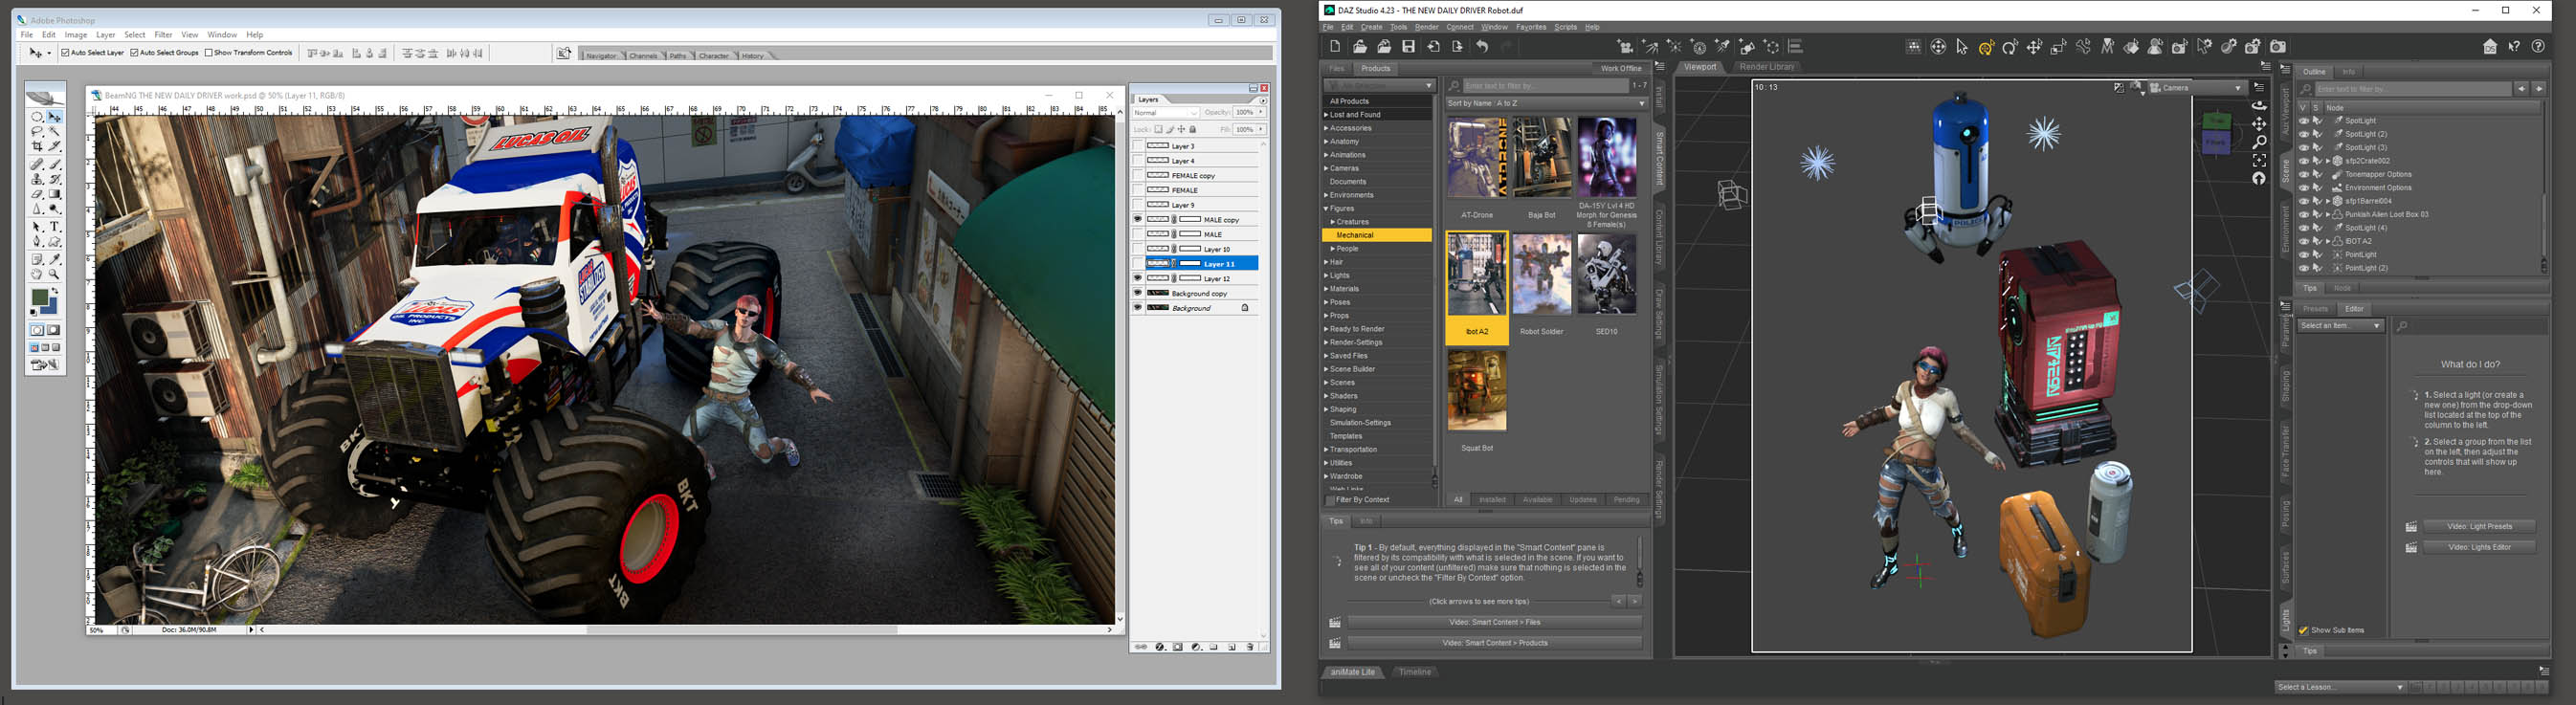Switch to the Render Library tab
This screenshot has width=2576, height=705.
click(1767, 67)
